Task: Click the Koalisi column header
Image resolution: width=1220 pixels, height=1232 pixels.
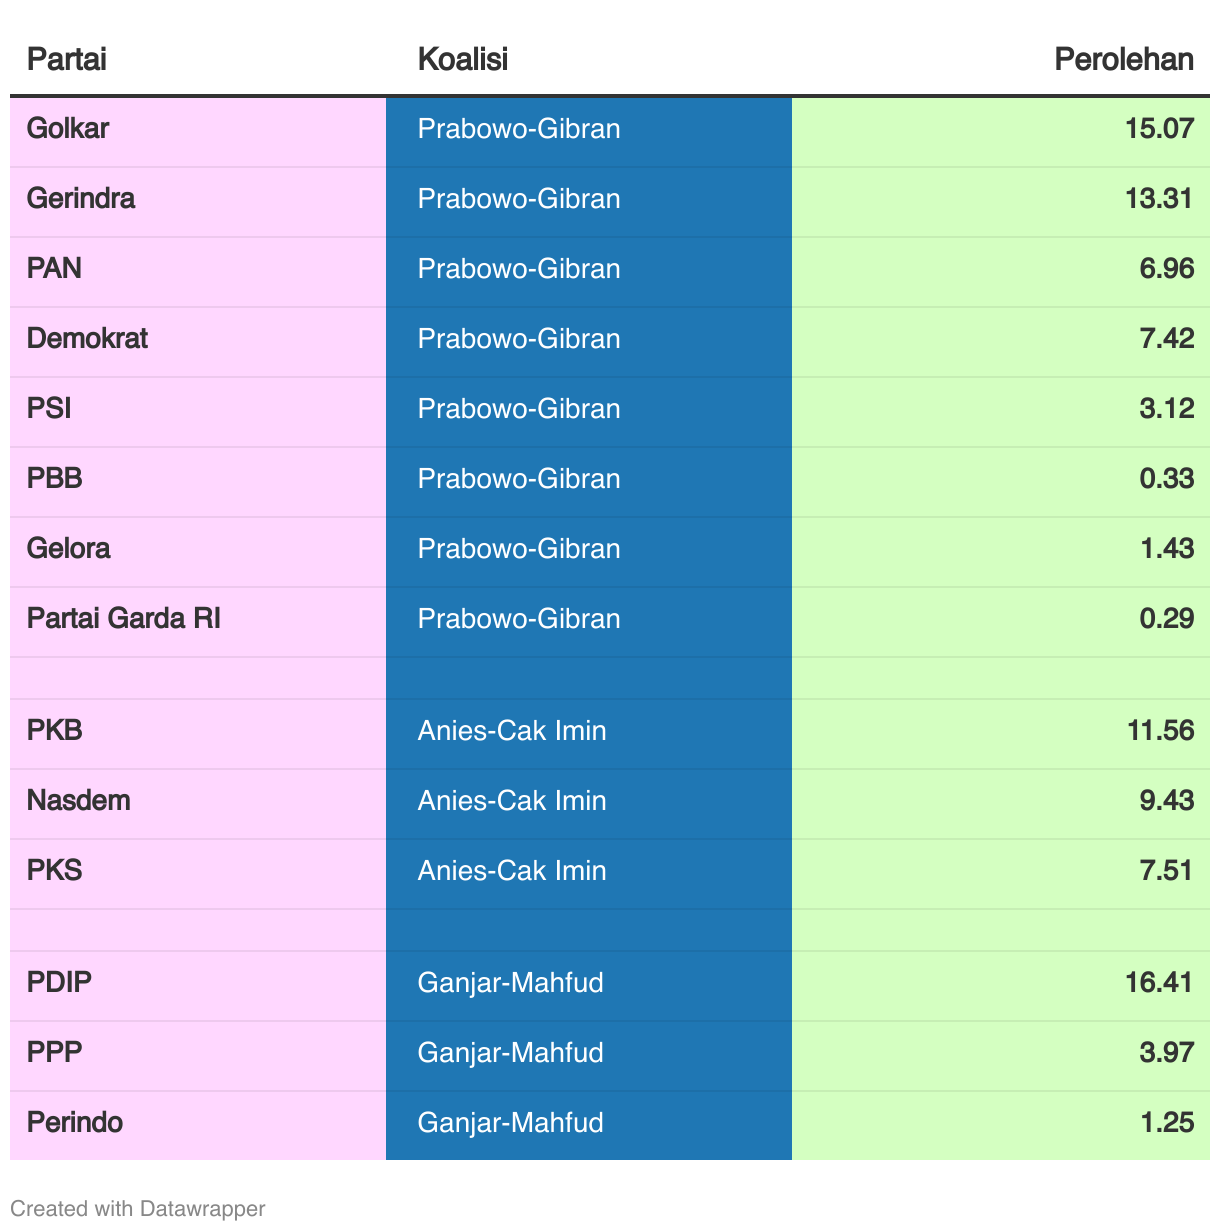Action: (x=462, y=60)
